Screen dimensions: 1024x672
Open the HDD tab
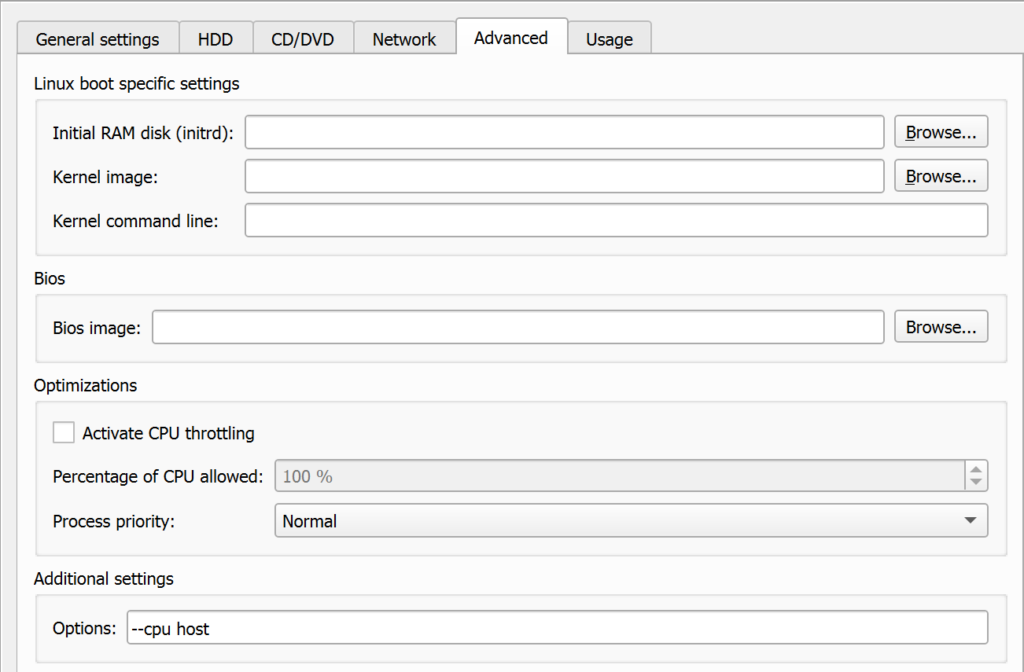pos(216,38)
